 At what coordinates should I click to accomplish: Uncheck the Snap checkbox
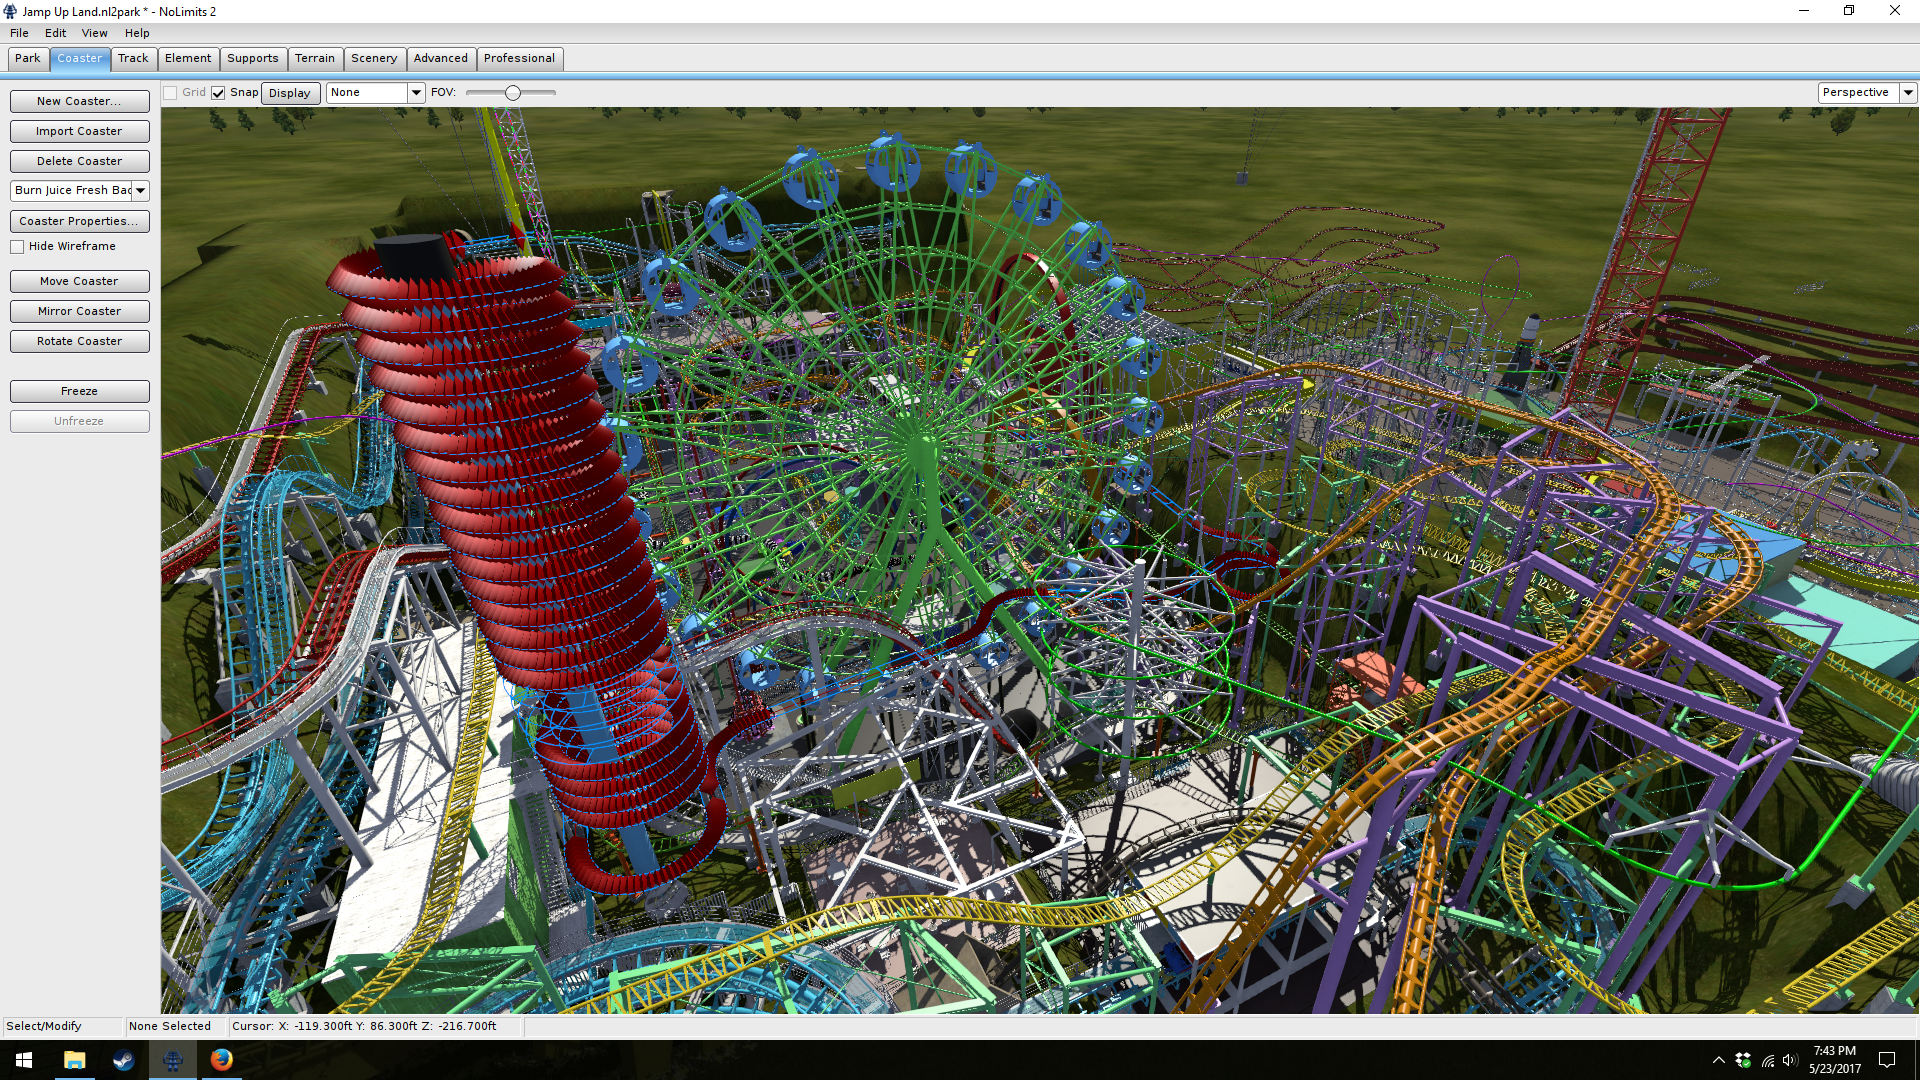click(218, 93)
